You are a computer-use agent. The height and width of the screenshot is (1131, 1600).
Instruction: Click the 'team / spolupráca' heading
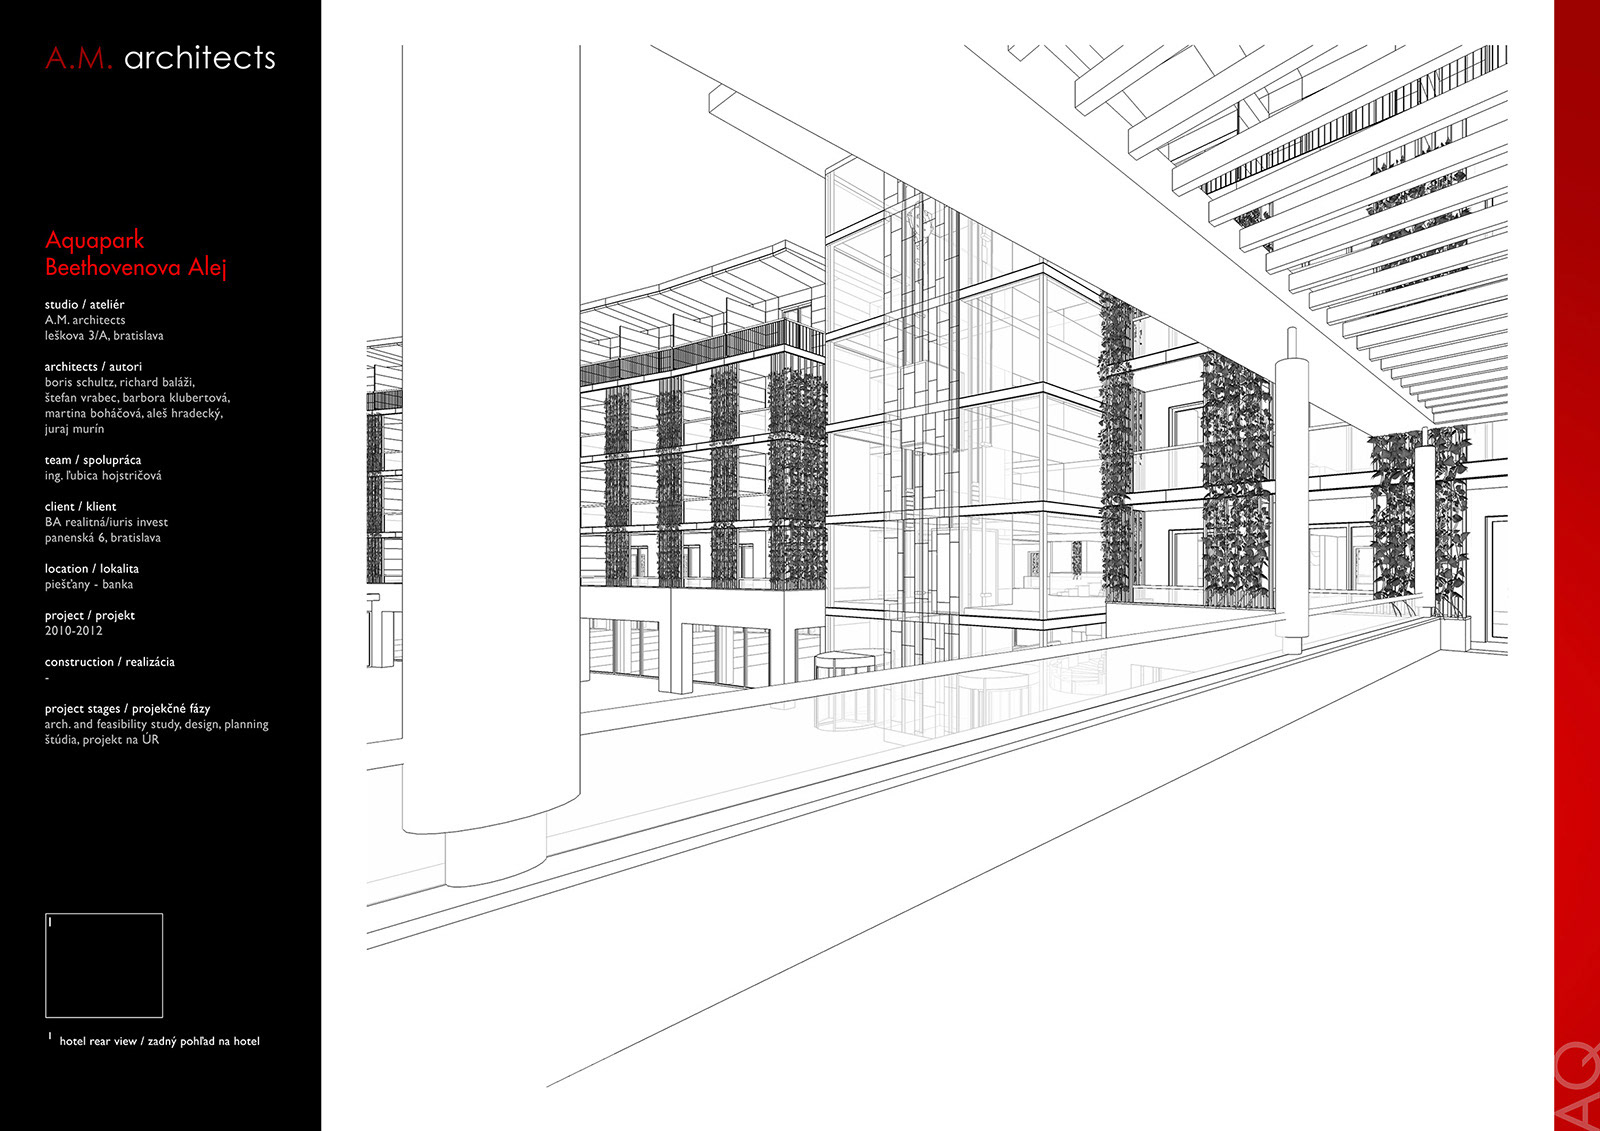click(x=93, y=460)
